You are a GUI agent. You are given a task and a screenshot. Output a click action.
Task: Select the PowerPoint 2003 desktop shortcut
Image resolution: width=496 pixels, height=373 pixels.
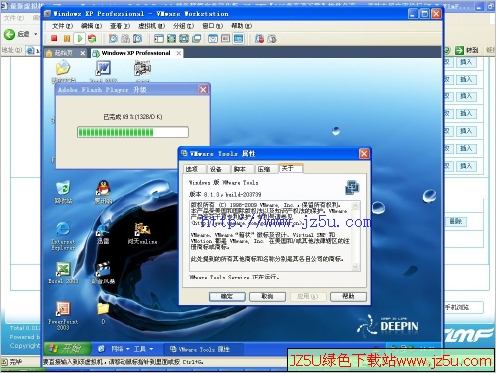[63, 315]
